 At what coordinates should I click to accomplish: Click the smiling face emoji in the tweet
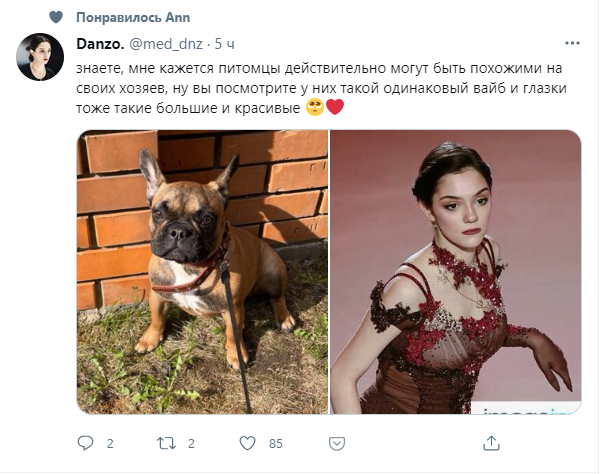314,107
